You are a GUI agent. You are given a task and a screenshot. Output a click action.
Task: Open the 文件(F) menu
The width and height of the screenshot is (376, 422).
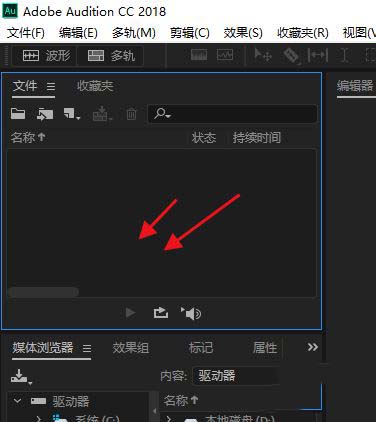click(26, 33)
